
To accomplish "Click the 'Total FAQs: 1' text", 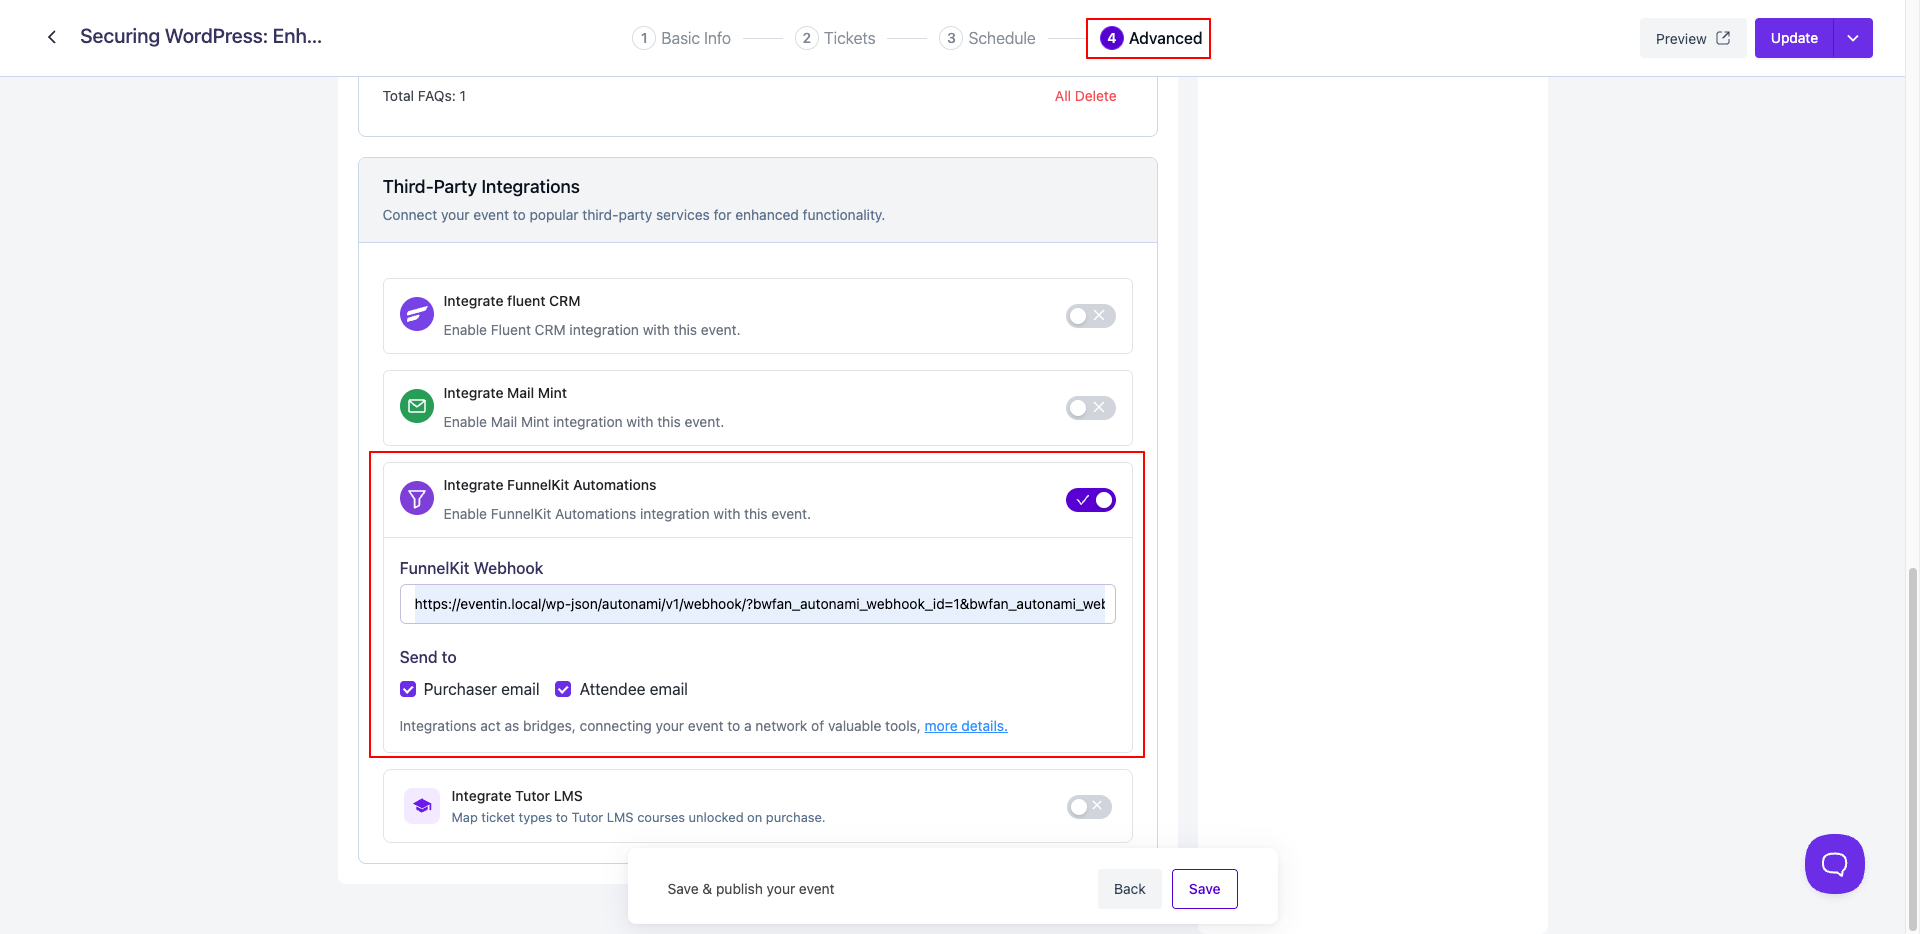I will point(424,96).
